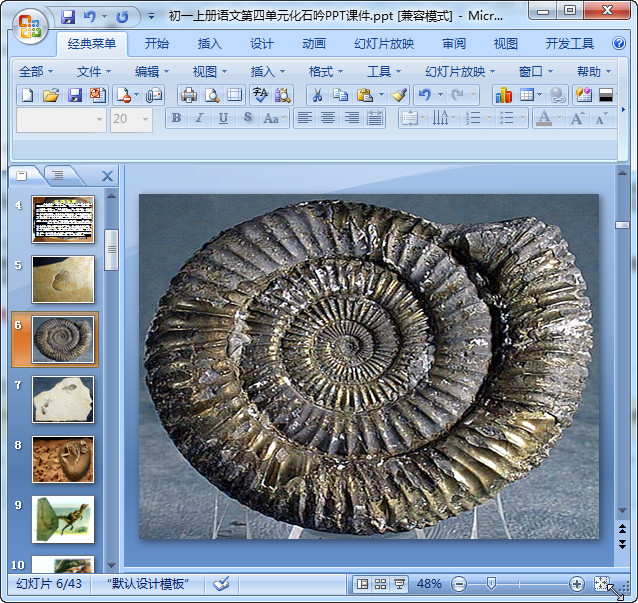
Task: Toggle Underline formatting button
Action: pyautogui.click(x=222, y=118)
